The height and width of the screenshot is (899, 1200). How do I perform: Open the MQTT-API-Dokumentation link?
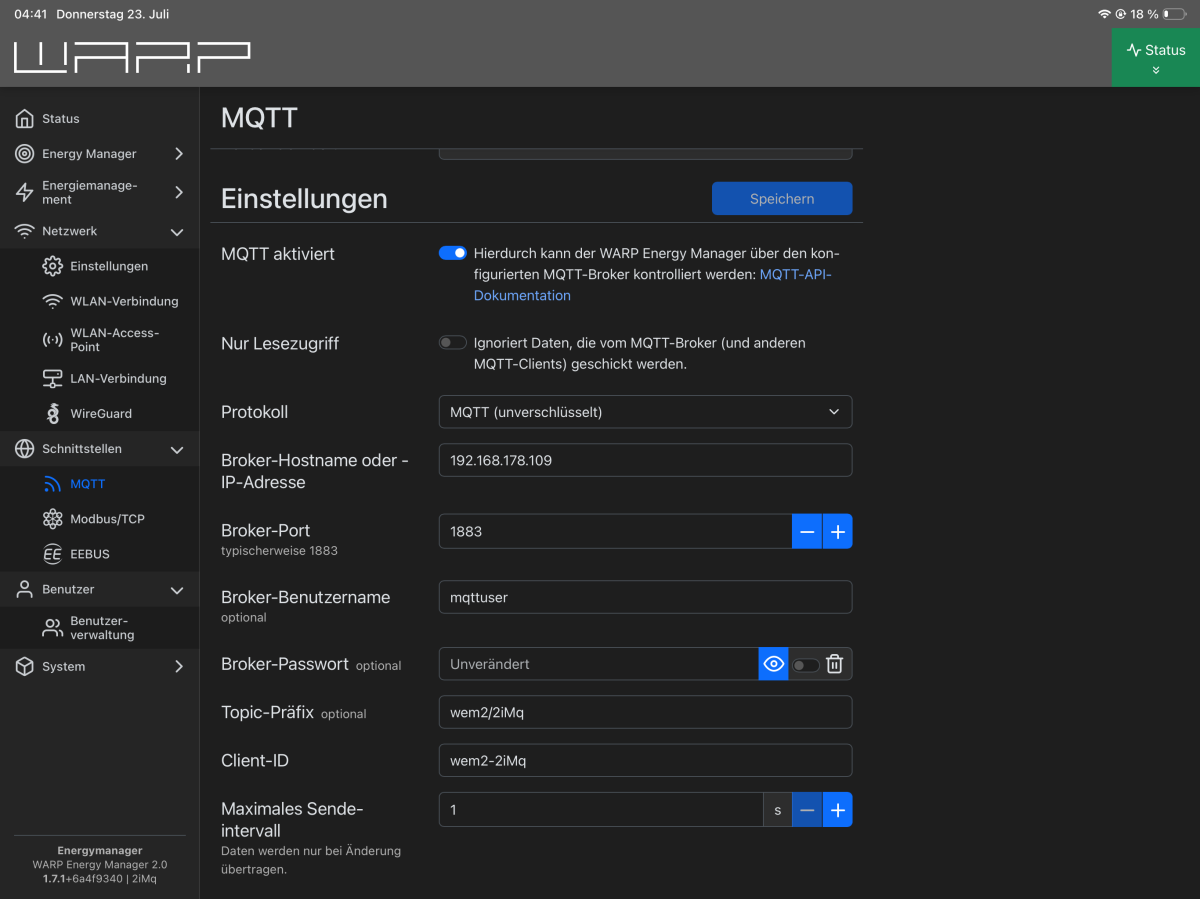pyautogui.click(x=653, y=285)
